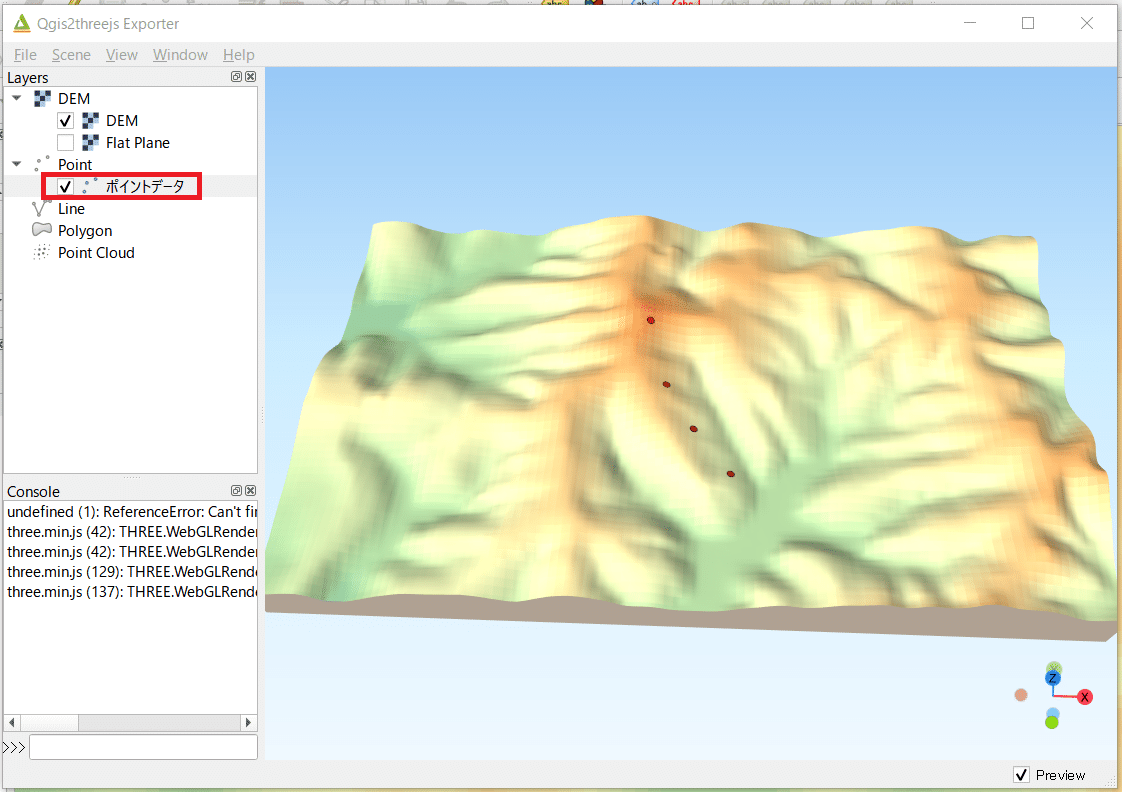Select the DEM group raster icon
Screen dimensions: 1122x792
[x=42, y=99]
